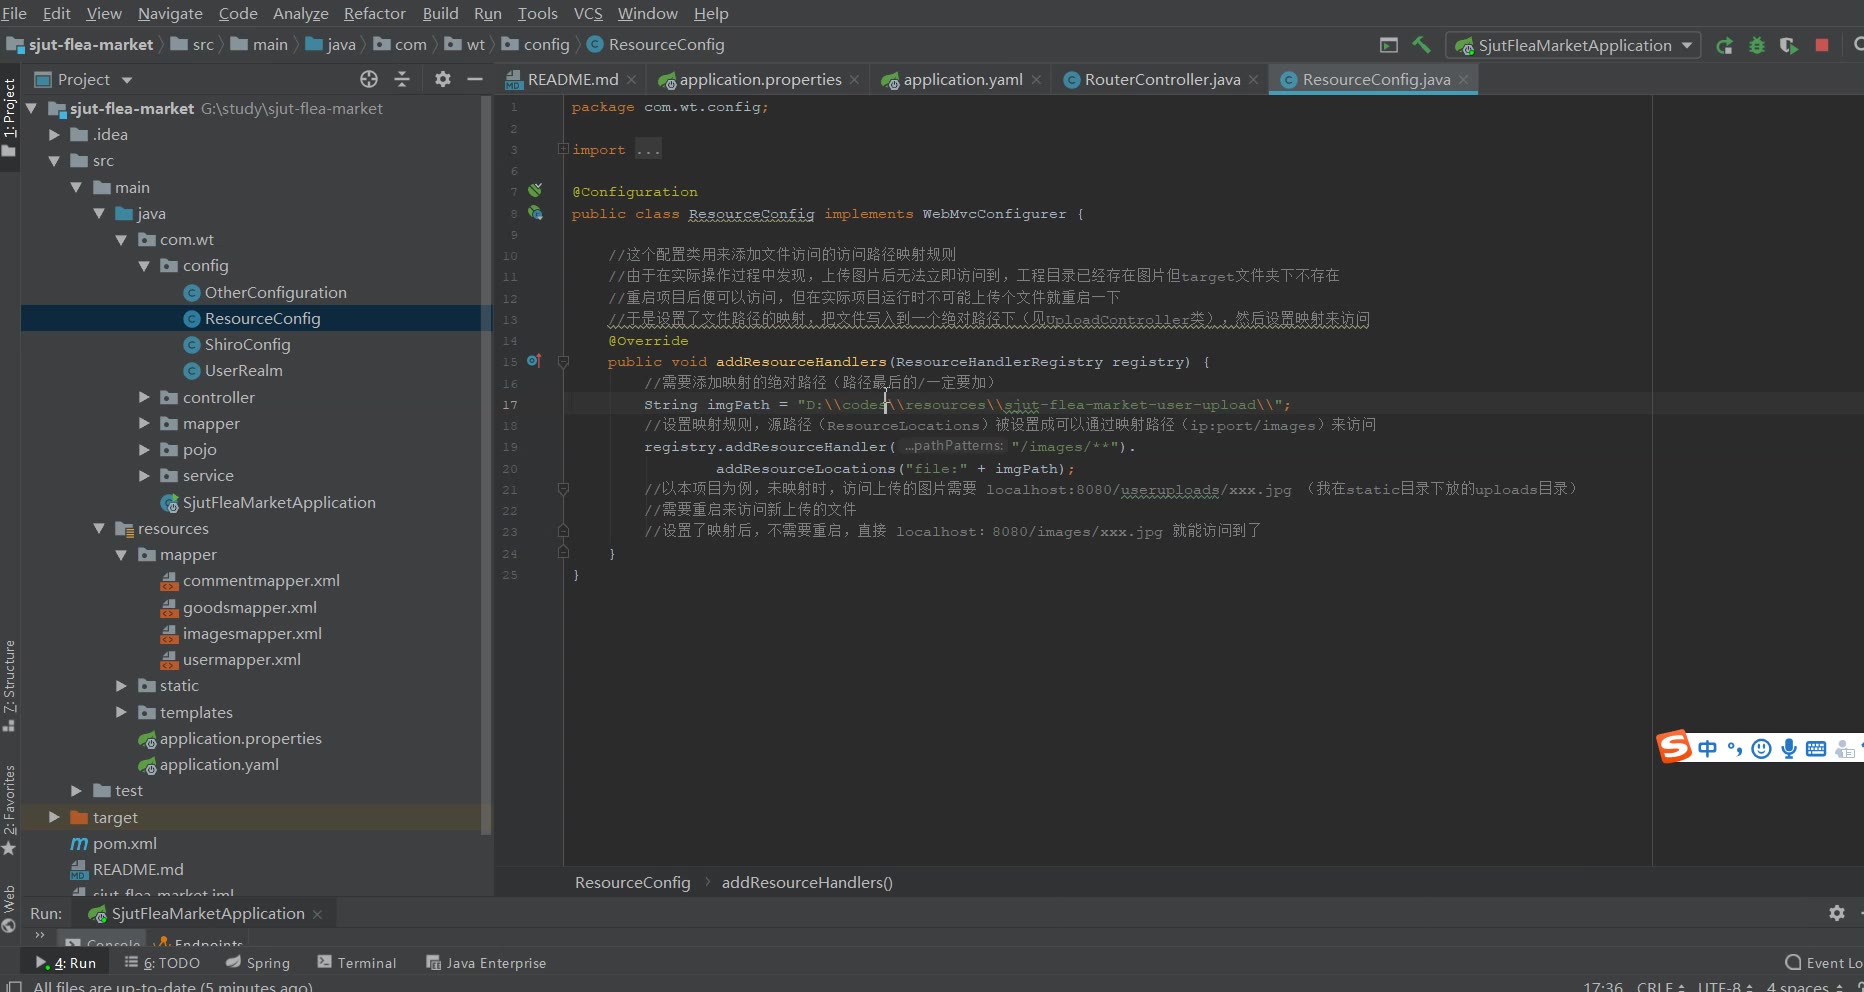1864x992 pixels.
Task: Open the Terminal tool window
Action: pos(357,962)
